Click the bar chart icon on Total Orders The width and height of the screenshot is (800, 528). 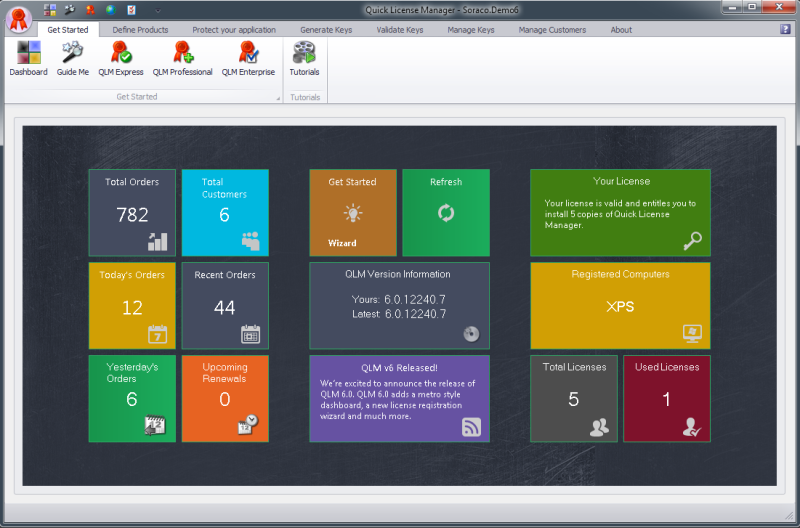pos(158,241)
